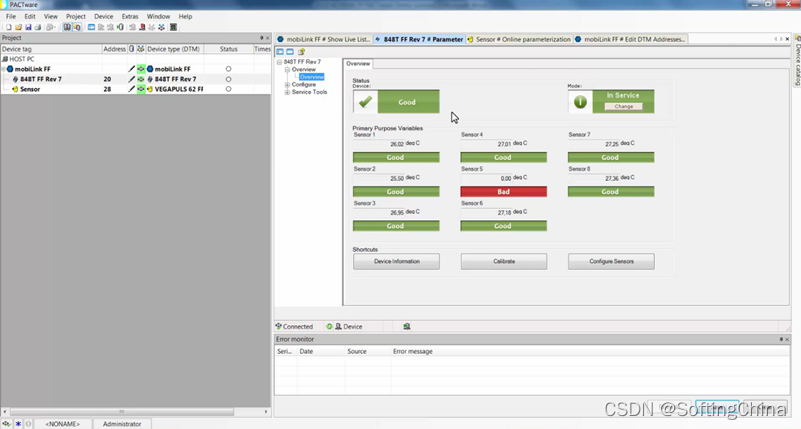Click status circle for 848T FF Rev 7
The height and width of the screenshot is (429, 801).
click(x=229, y=79)
